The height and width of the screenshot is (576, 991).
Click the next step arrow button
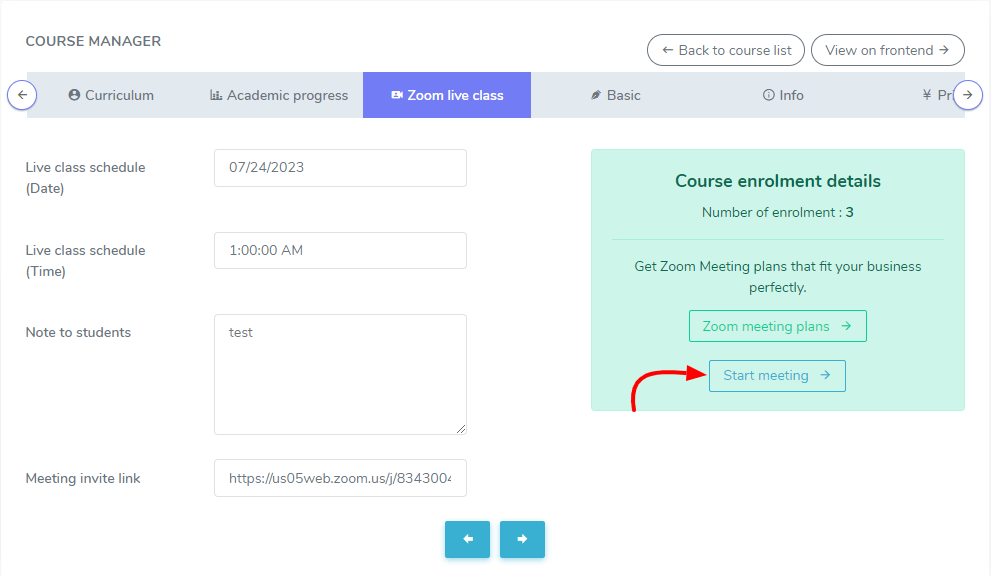click(522, 539)
